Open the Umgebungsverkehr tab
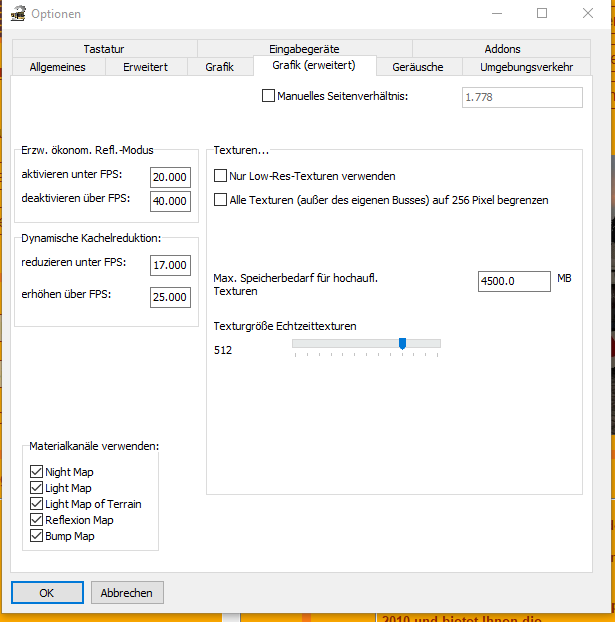Image resolution: width=615 pixels, height=622 pixels. tap(527, 67)
